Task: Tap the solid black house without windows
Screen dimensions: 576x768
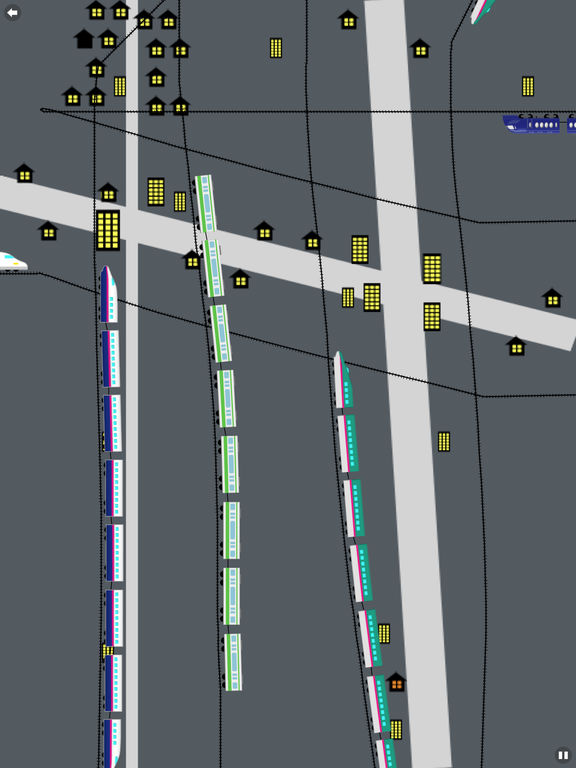Action: (84, 39)
